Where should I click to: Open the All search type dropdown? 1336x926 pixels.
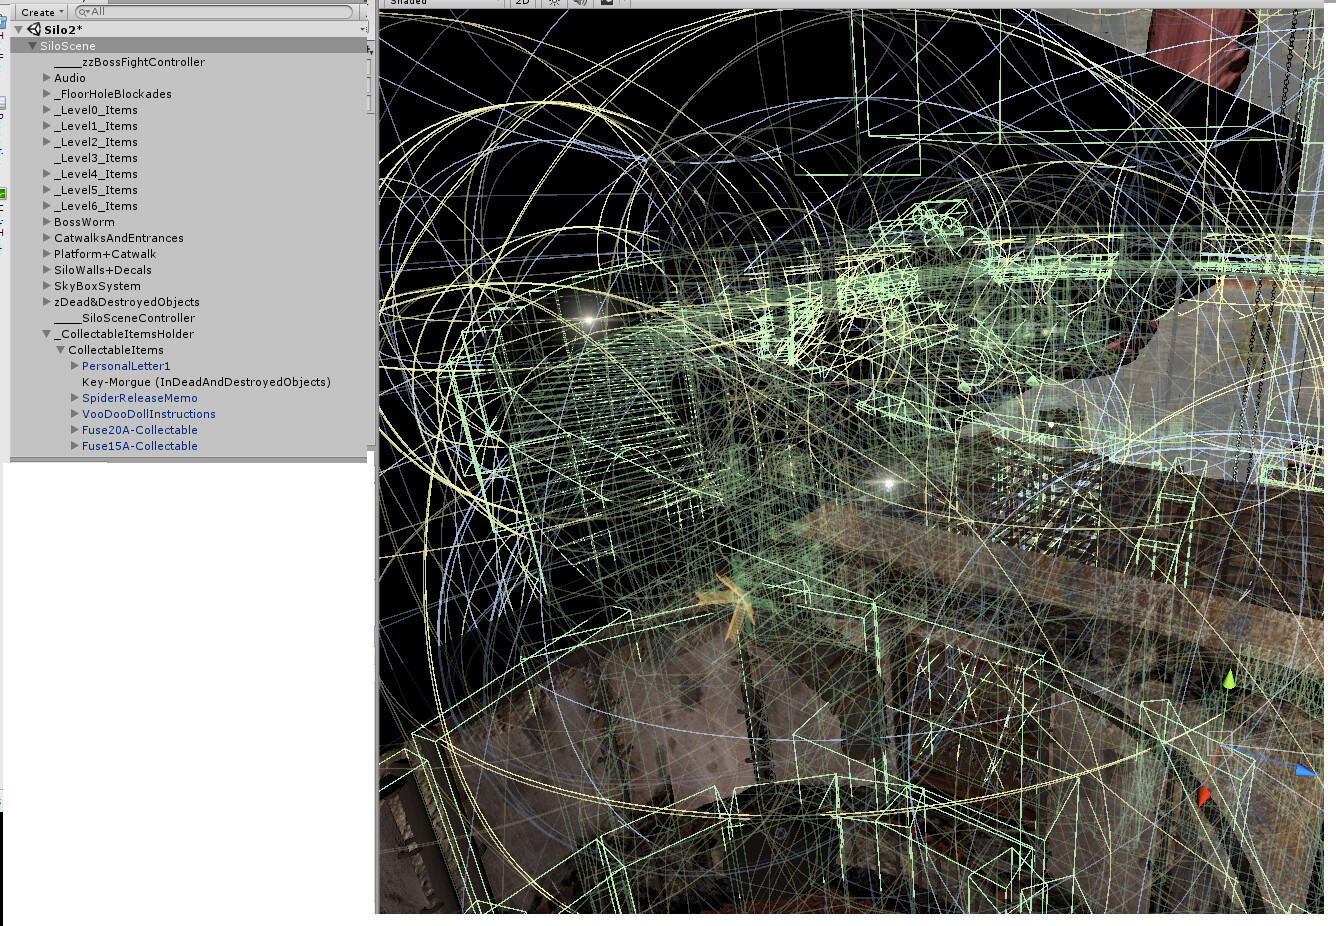click(x=90, y=12)
